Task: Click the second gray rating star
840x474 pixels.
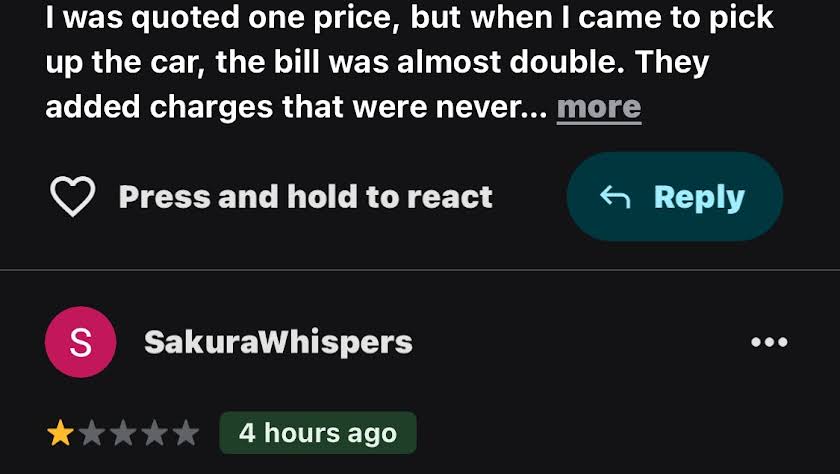Action: 92,433
